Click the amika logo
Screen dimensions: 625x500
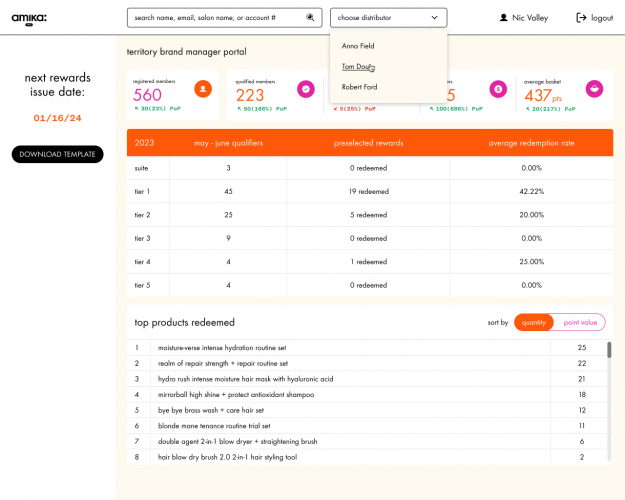pyautogui.click(x=29, y=18)
